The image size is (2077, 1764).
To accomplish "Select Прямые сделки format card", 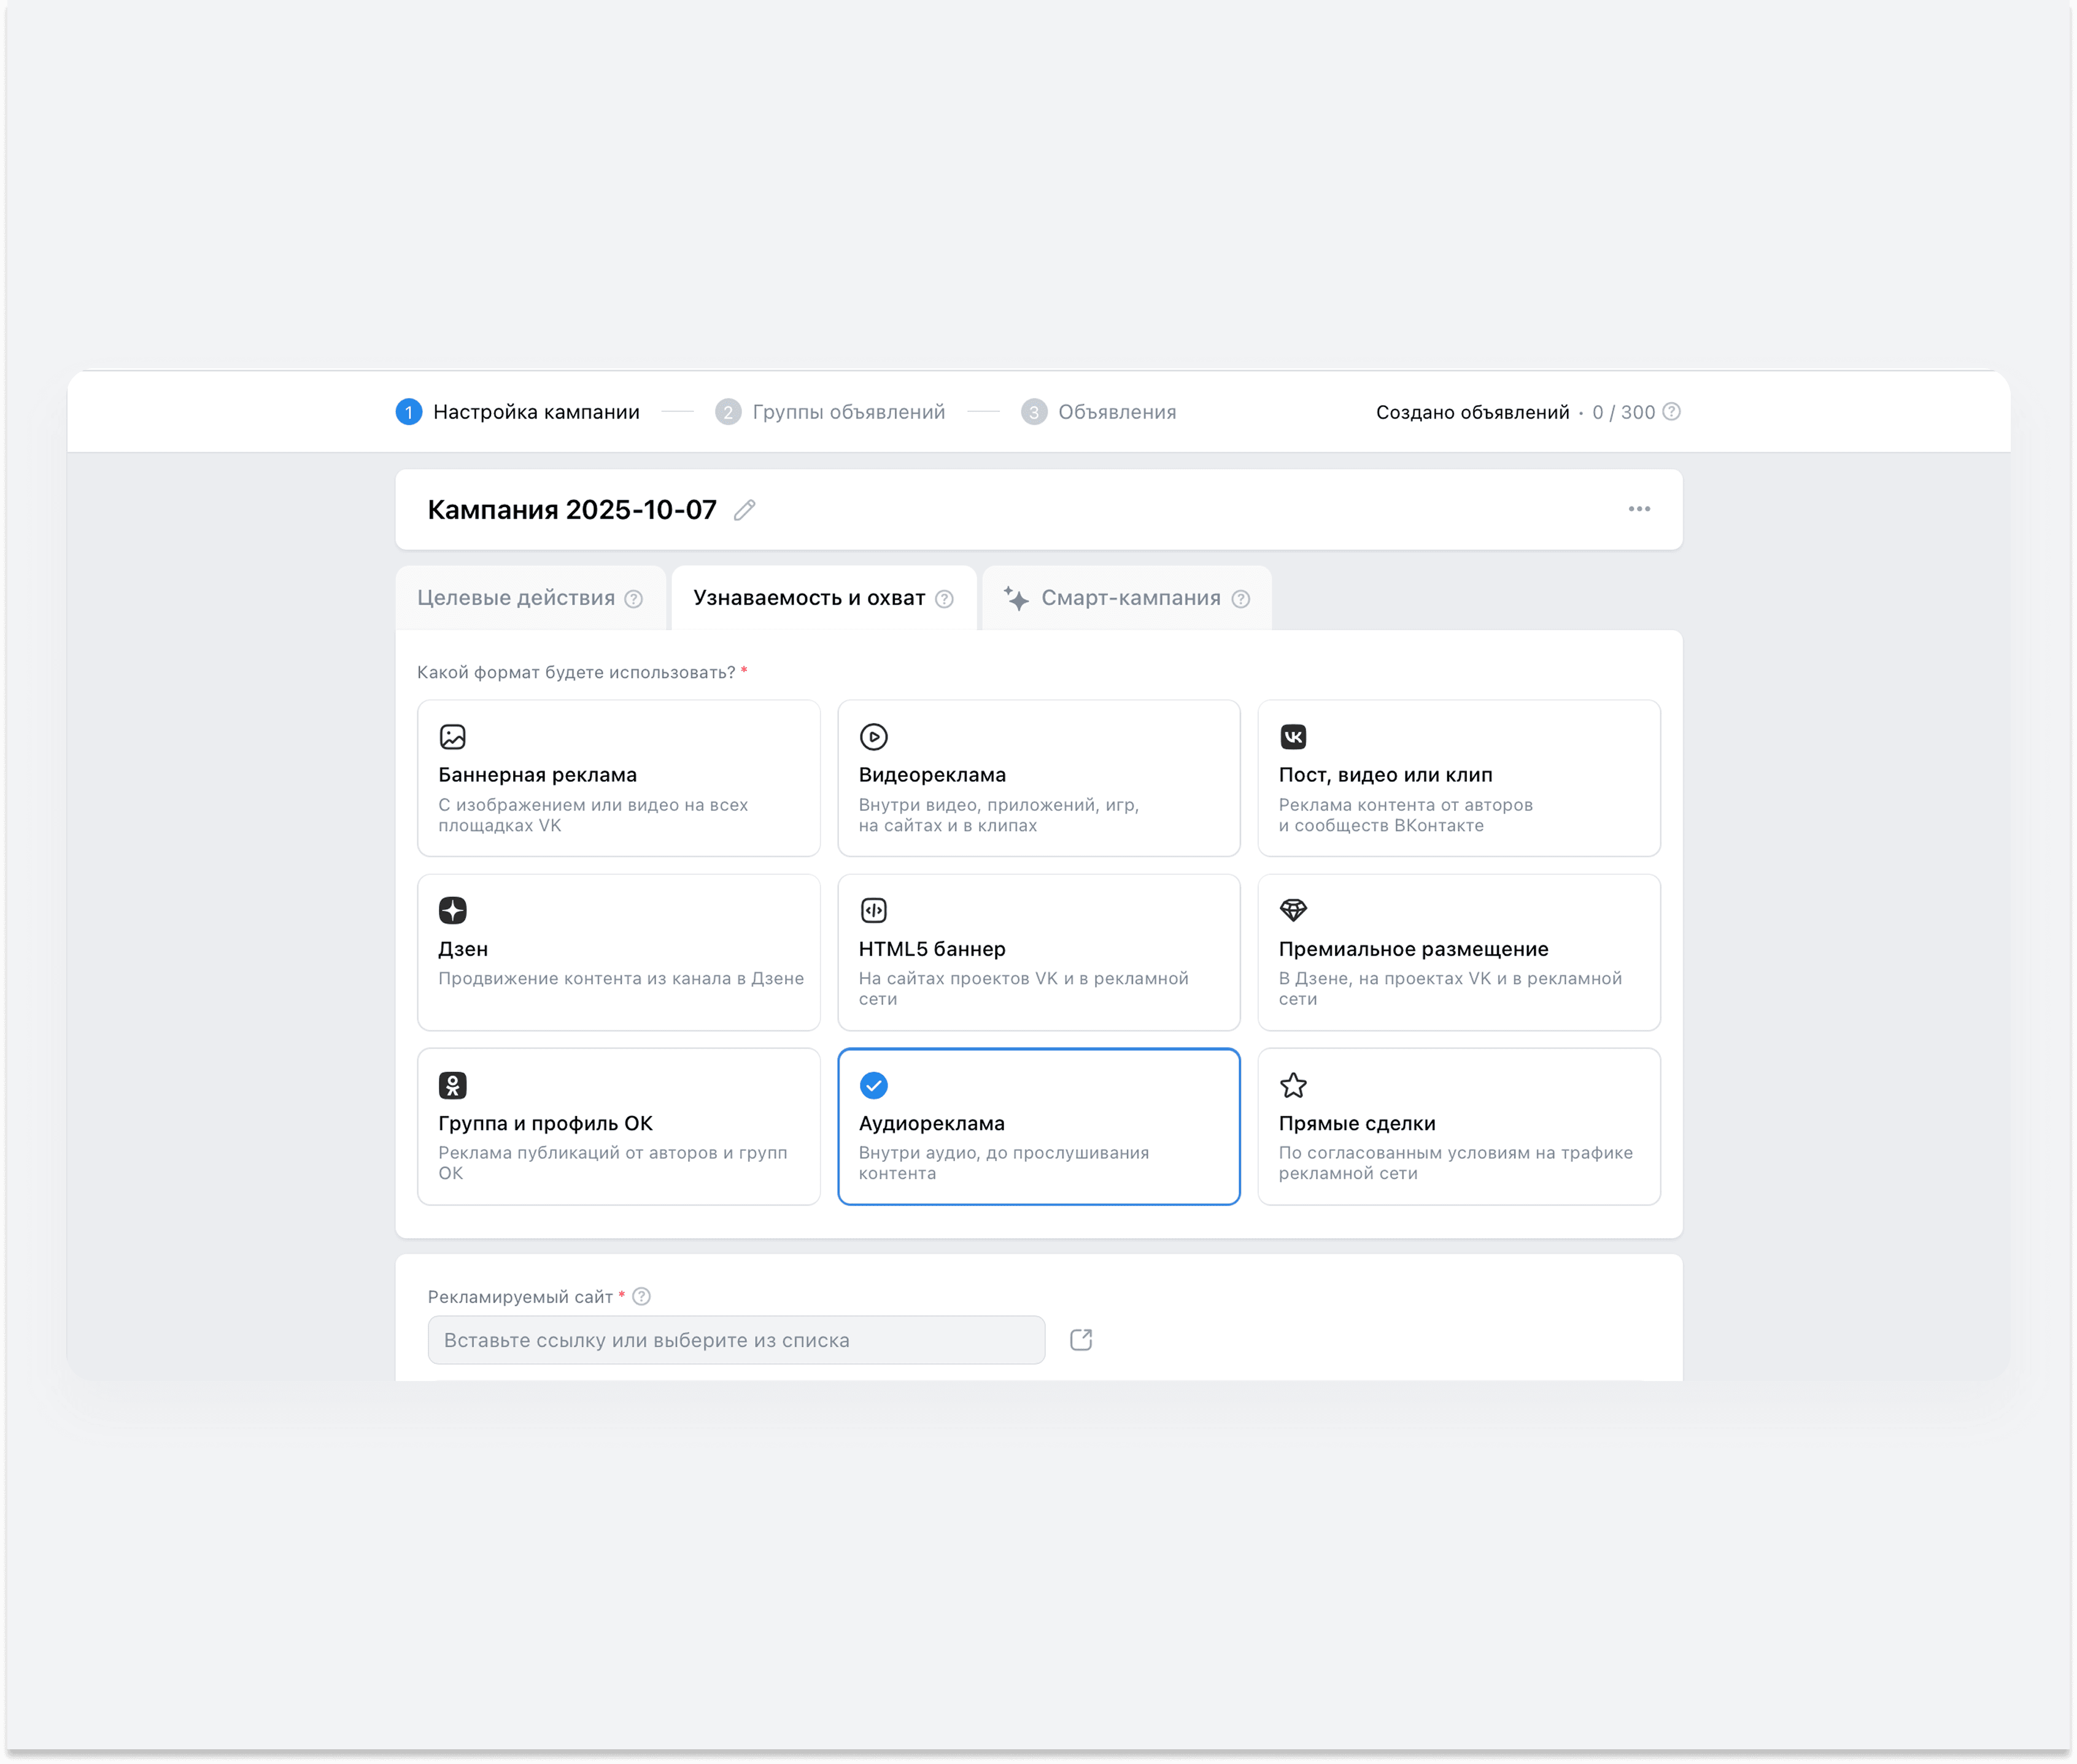I will [1458, 1126].
